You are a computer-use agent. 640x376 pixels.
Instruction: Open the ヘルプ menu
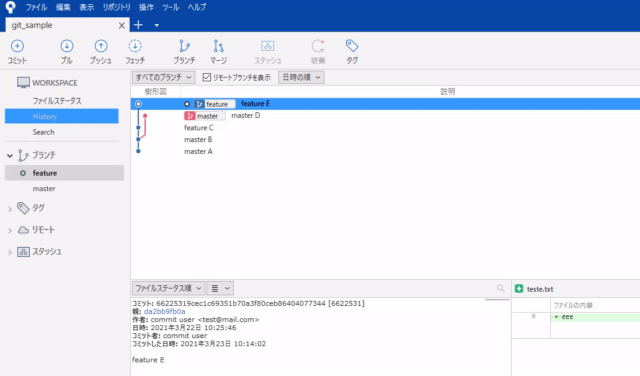tap(197, 7)
